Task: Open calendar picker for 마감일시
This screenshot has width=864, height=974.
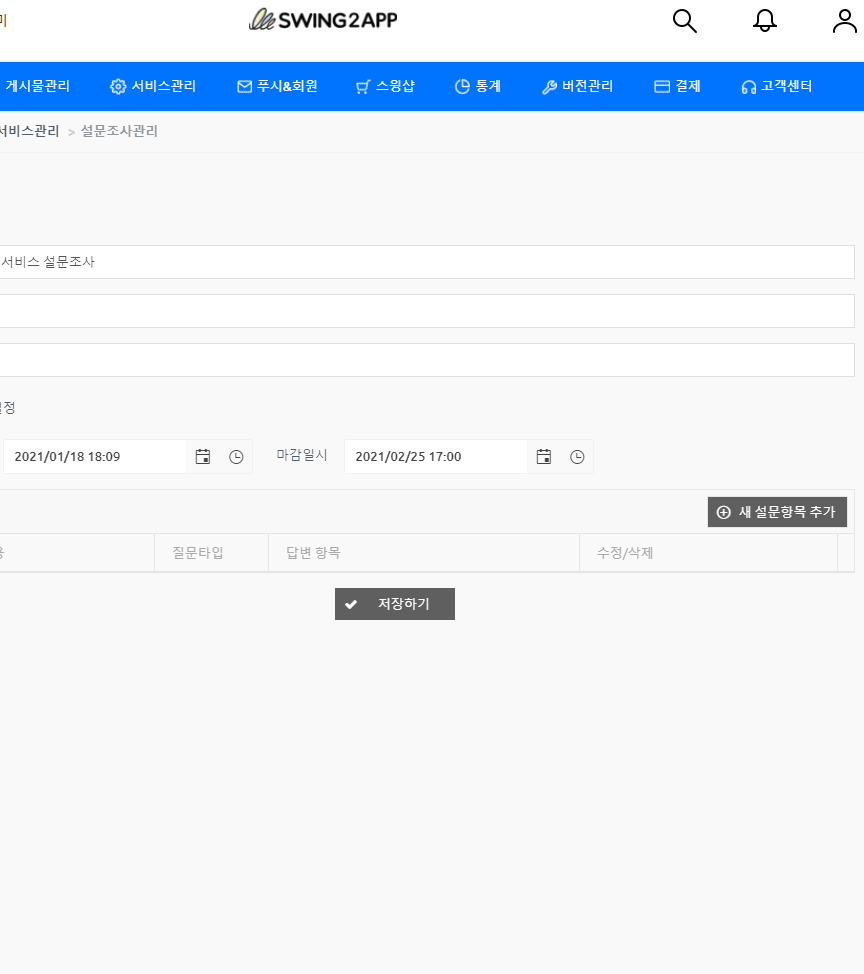Action: click(x=544, y=457)
